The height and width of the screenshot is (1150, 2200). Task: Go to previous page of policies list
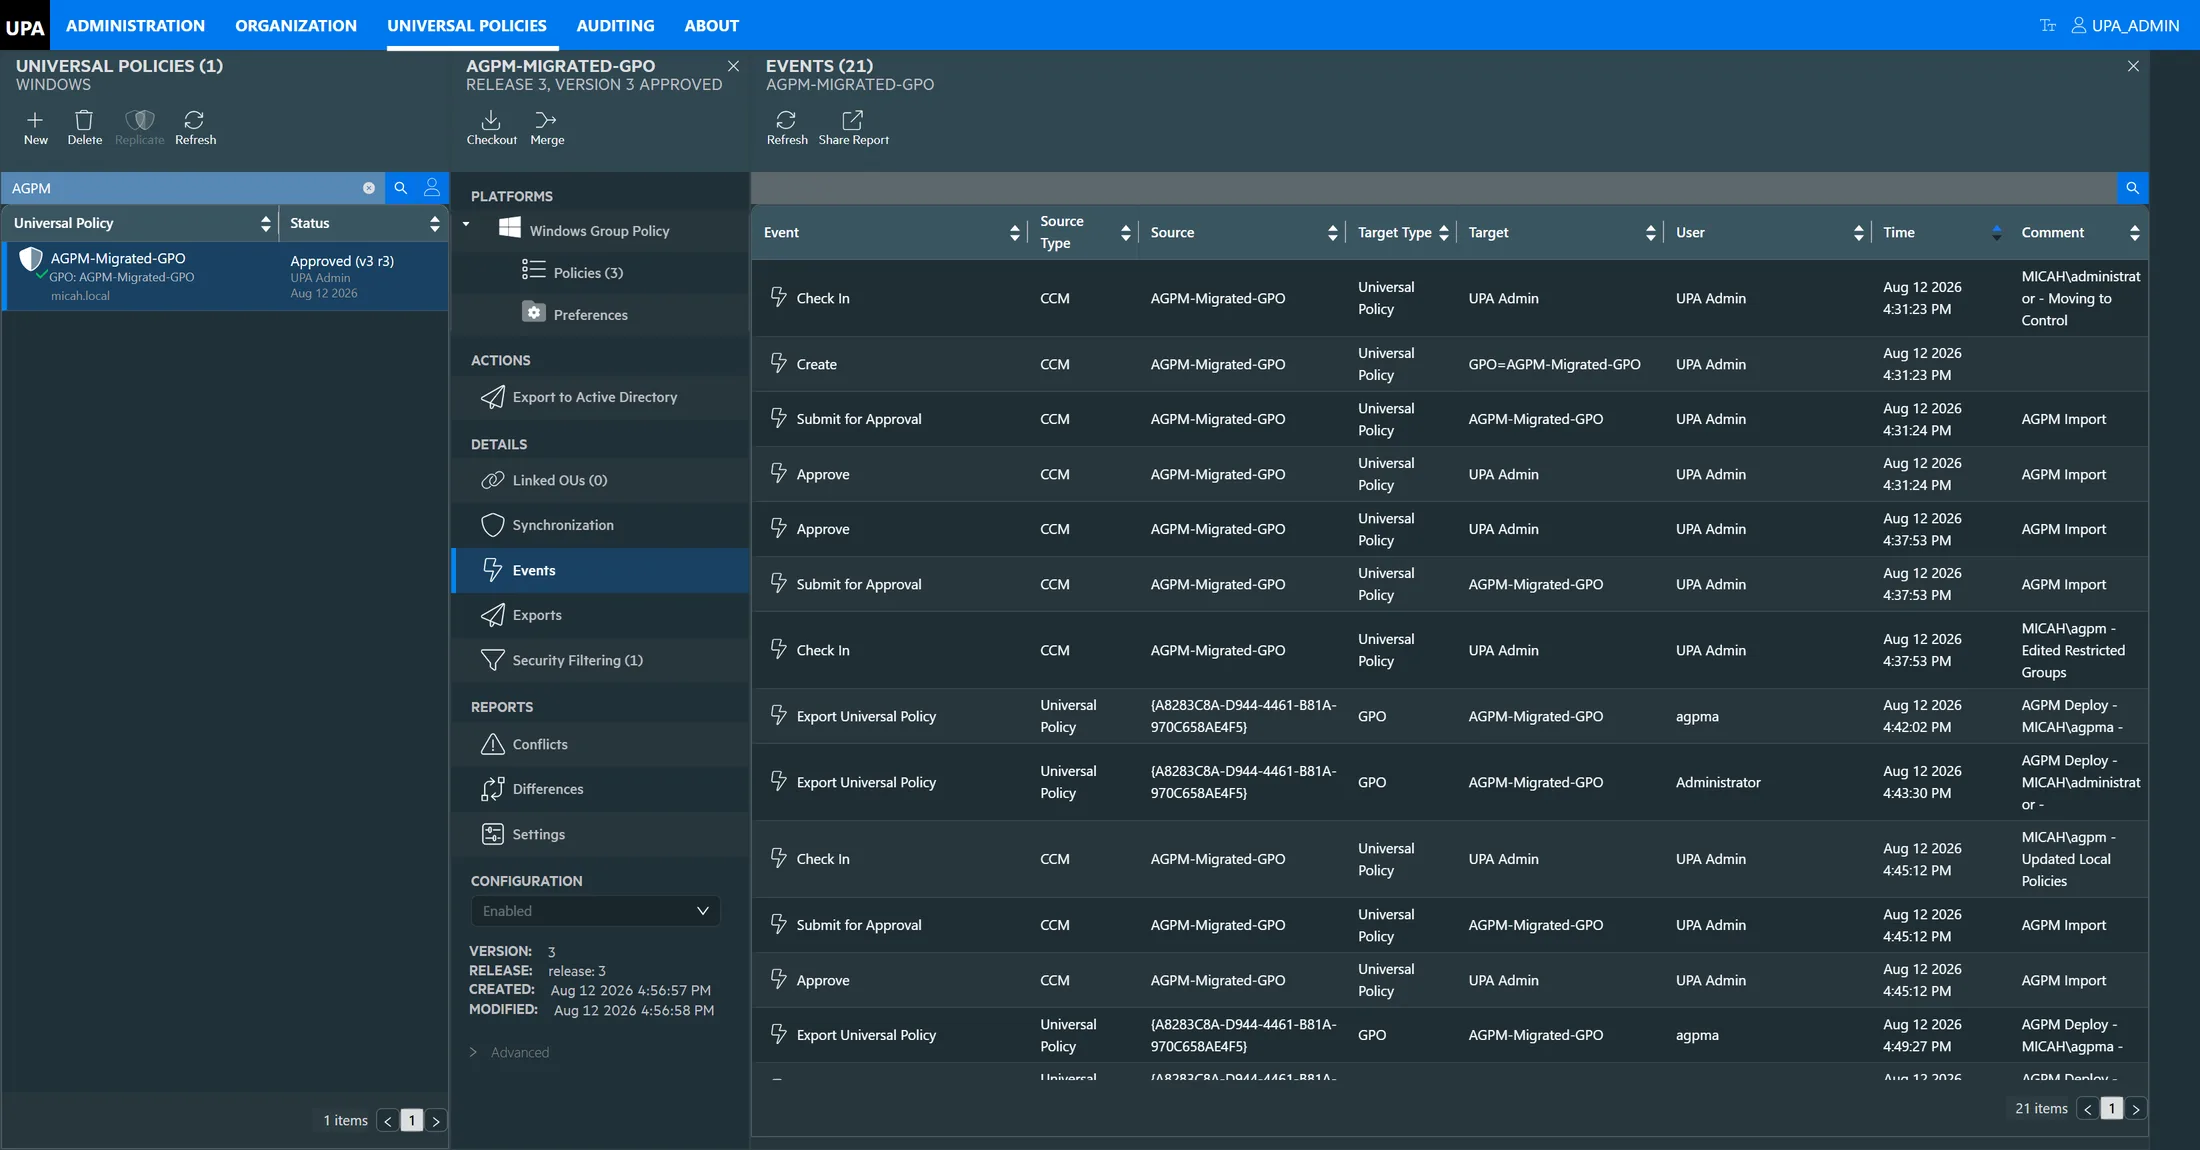[x=388, y=1121]
